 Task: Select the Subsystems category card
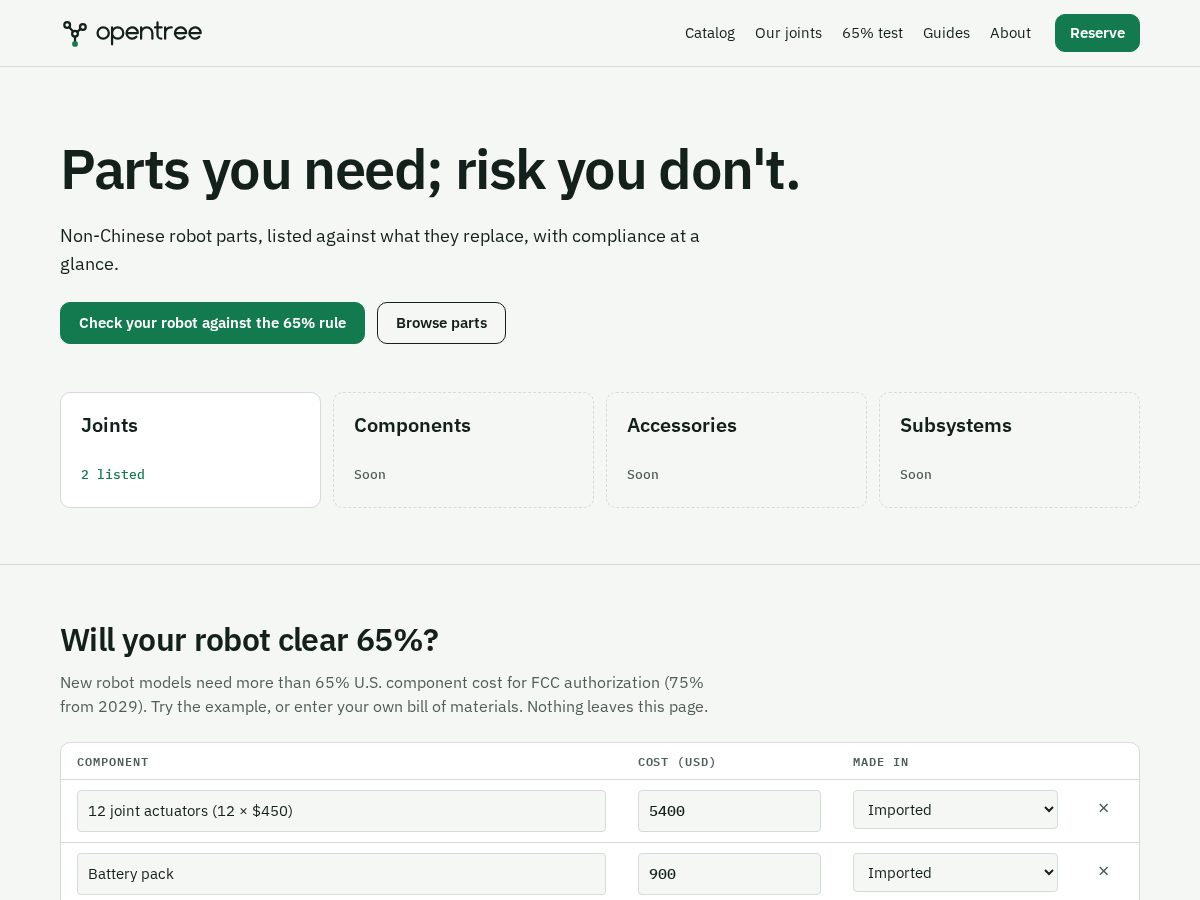tap(1009, 450)
